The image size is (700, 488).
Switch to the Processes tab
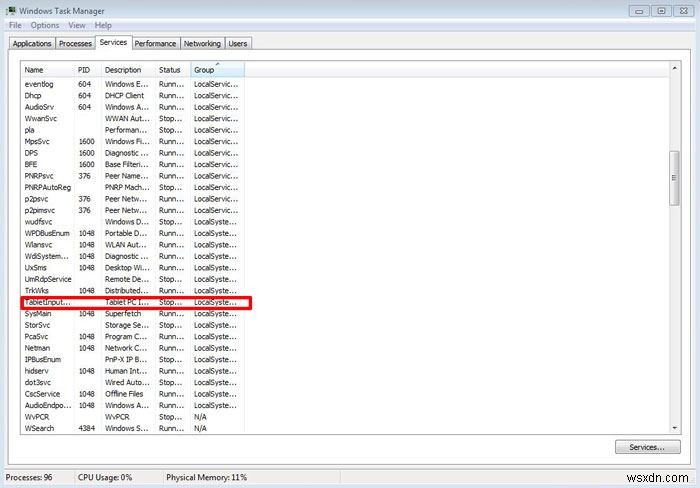(75, 44)
